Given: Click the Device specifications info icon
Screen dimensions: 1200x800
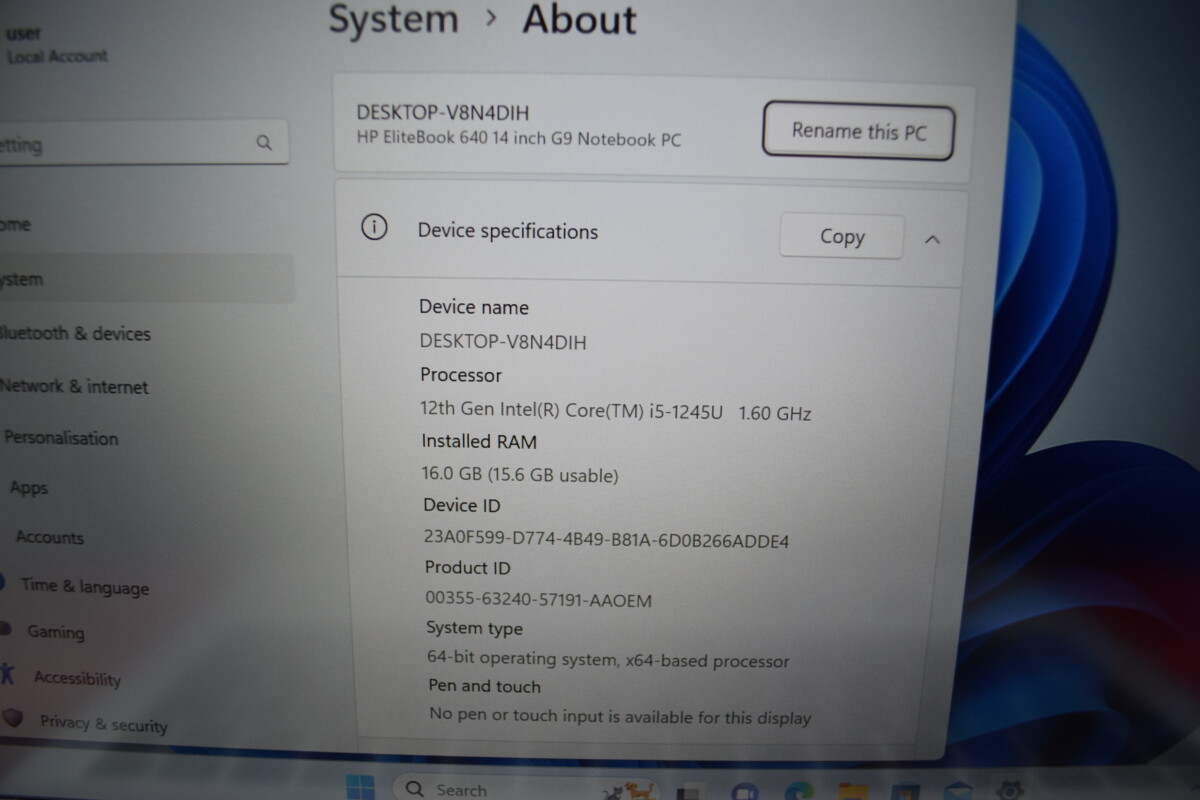Looking at the screenshot, I should pos(374,228).
